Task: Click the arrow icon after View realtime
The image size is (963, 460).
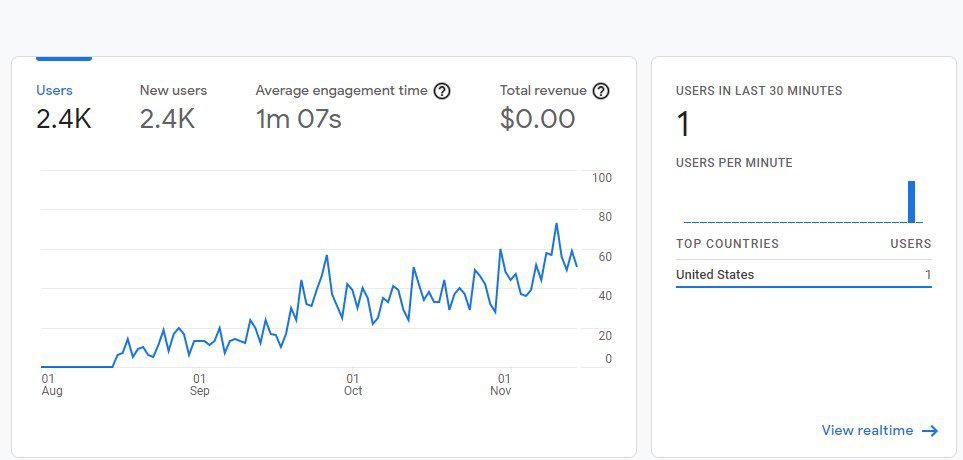Action: (930, 431)
